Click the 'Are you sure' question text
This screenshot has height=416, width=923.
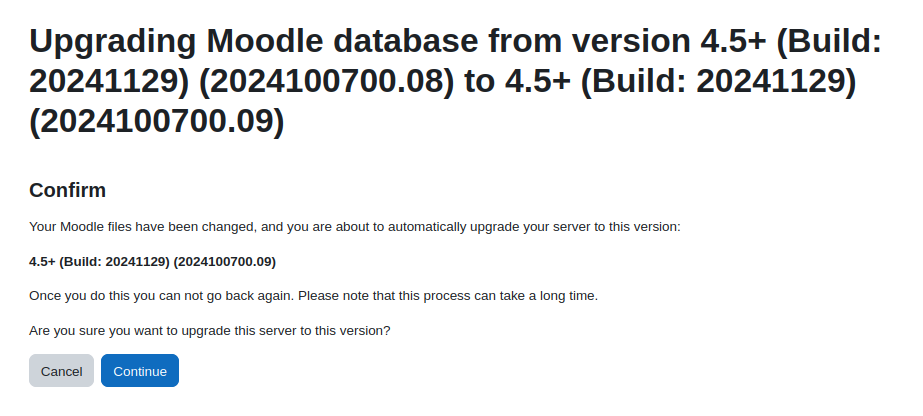[210, 331]
